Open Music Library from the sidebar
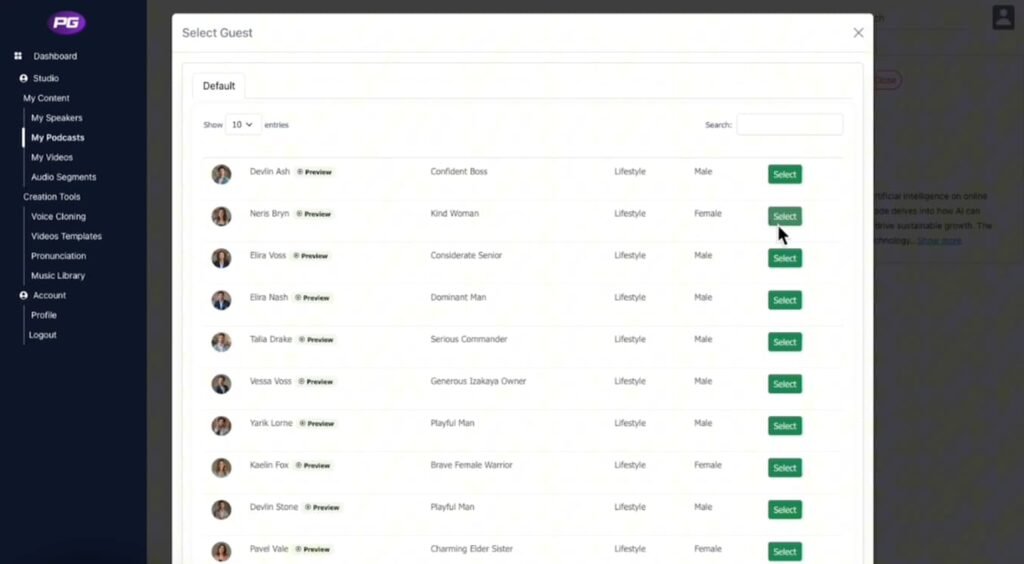This screenshot has width=1024, height=564. pyautogui.click(x=58, y=275)
